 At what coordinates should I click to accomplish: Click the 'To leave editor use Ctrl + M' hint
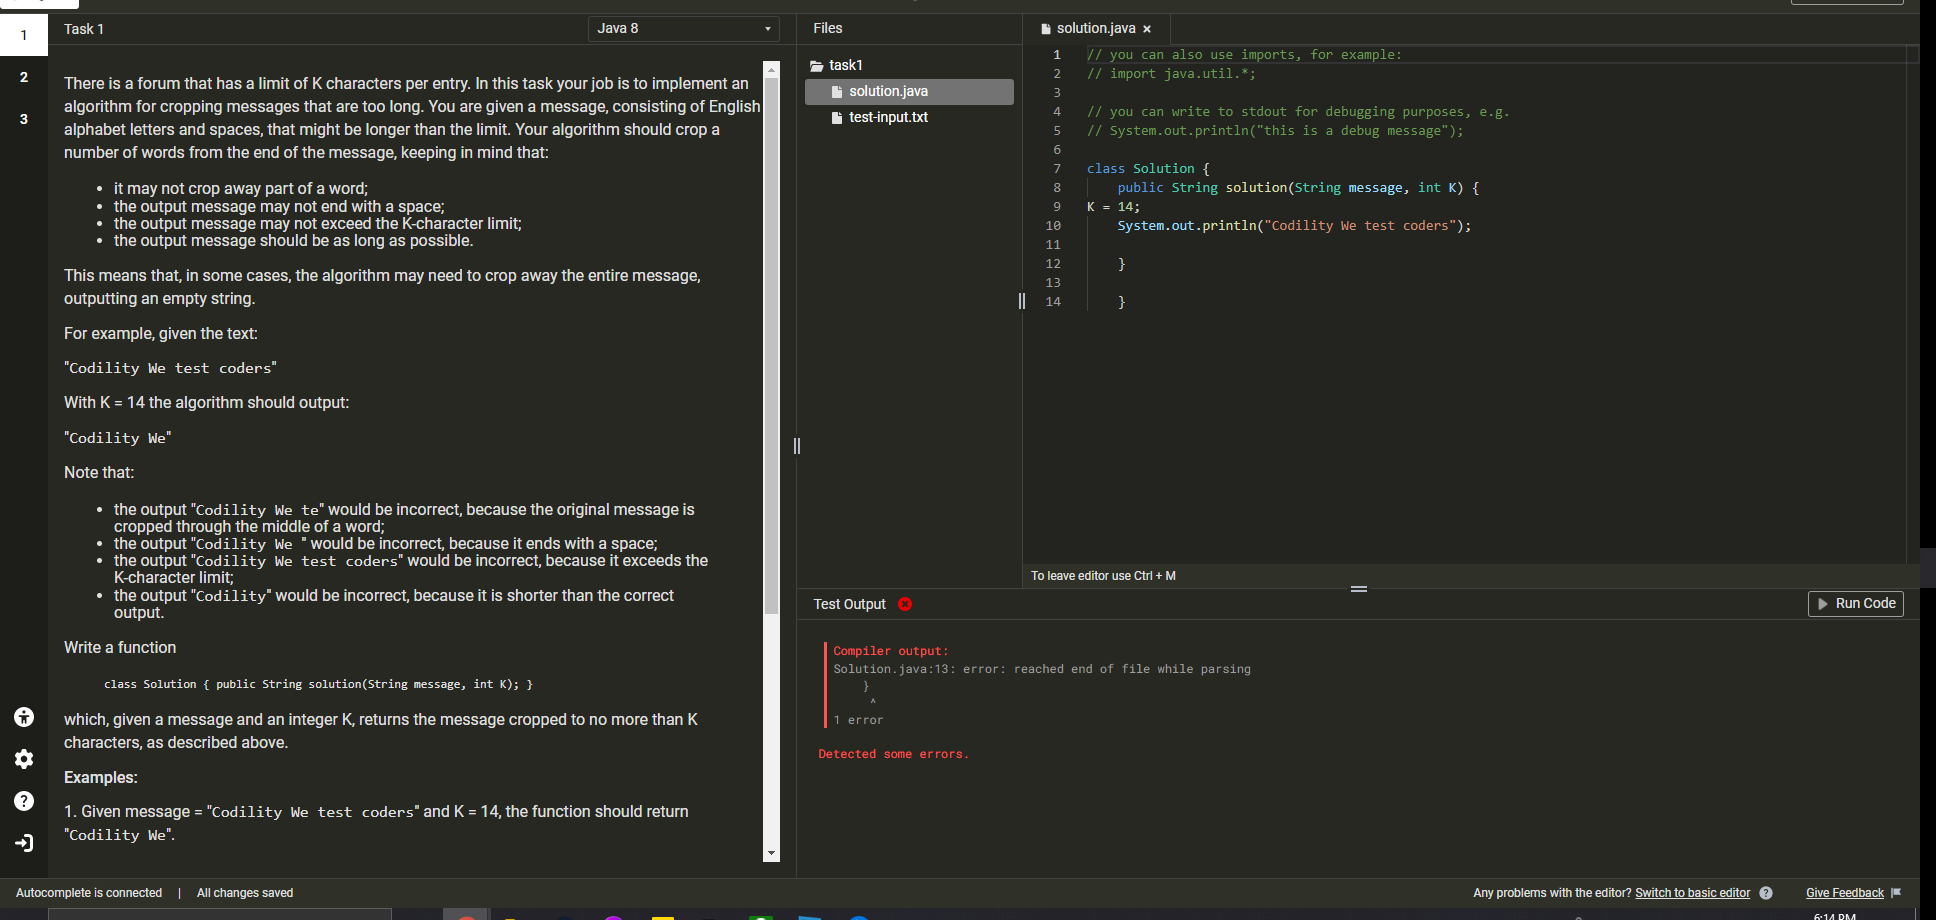pyautogui.click(x=1103, y=576)
